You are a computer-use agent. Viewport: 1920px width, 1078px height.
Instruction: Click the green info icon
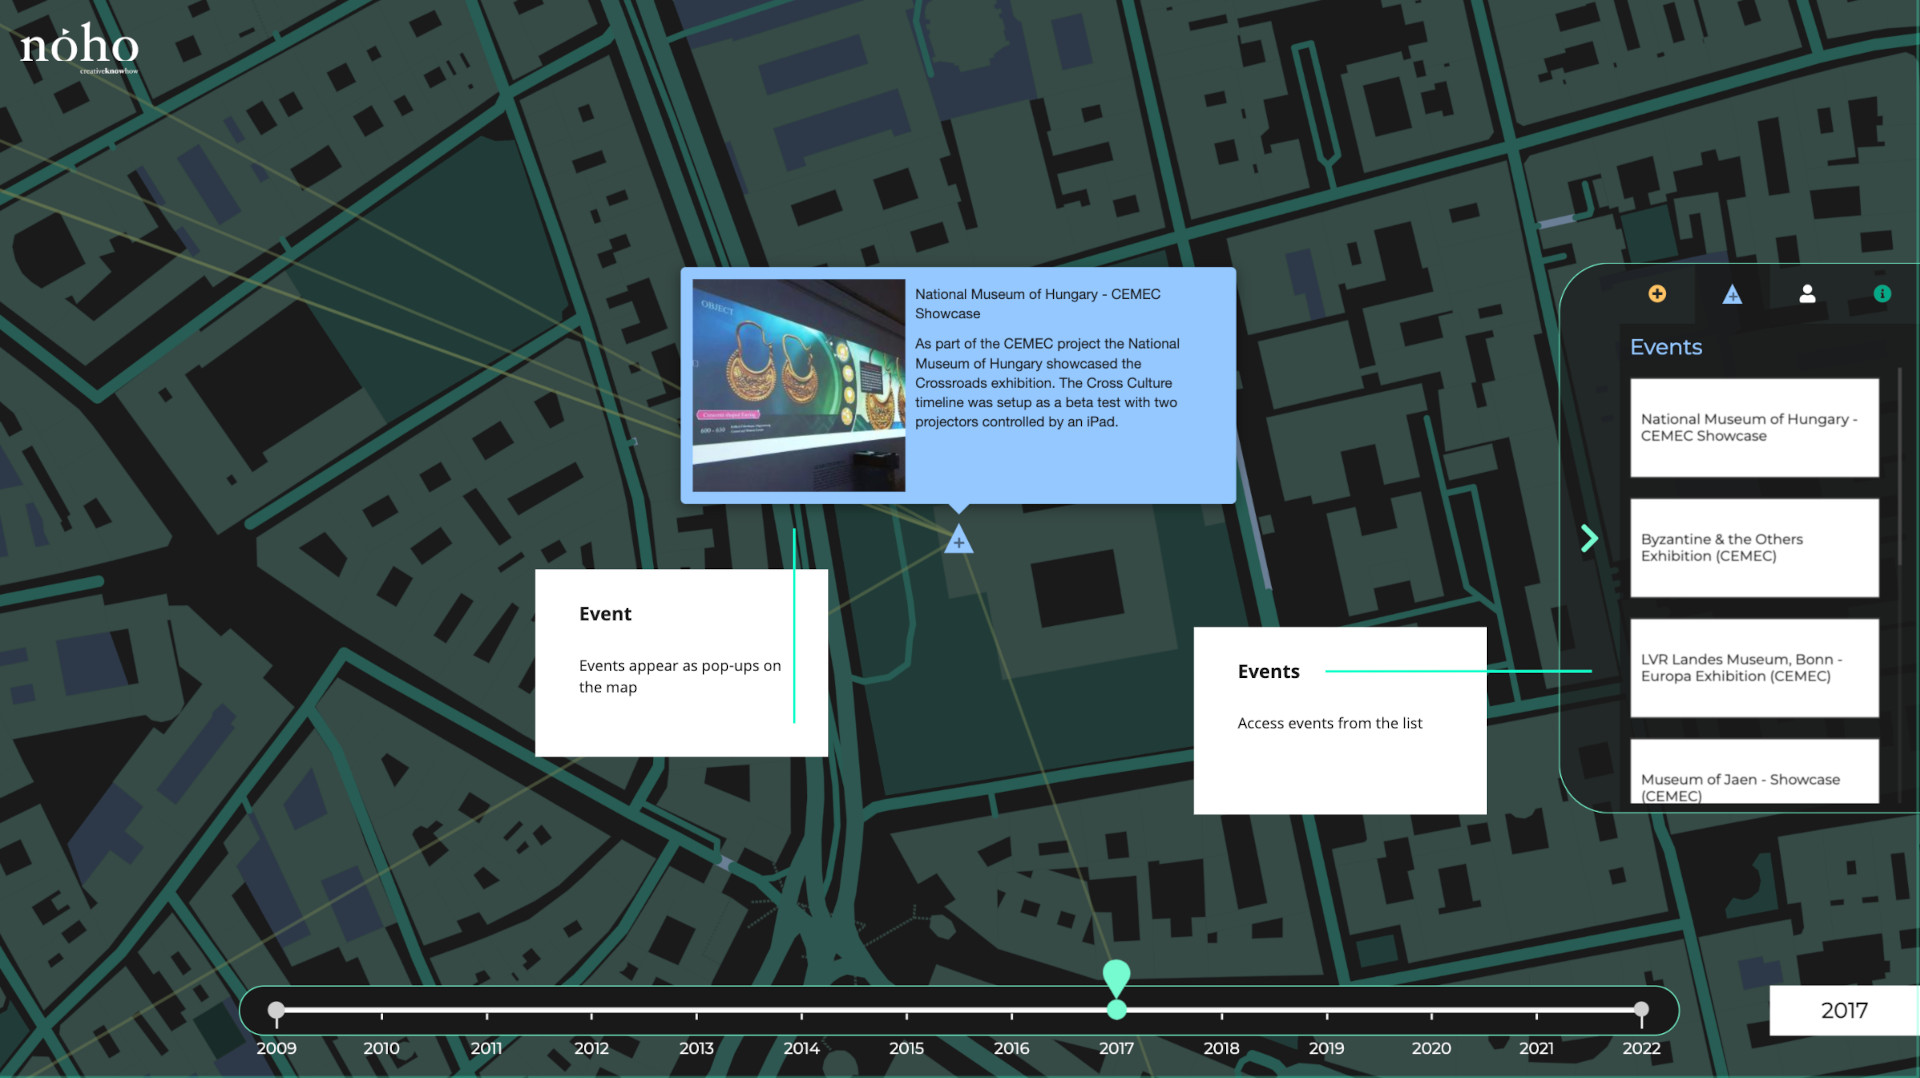pos(1882,293)
